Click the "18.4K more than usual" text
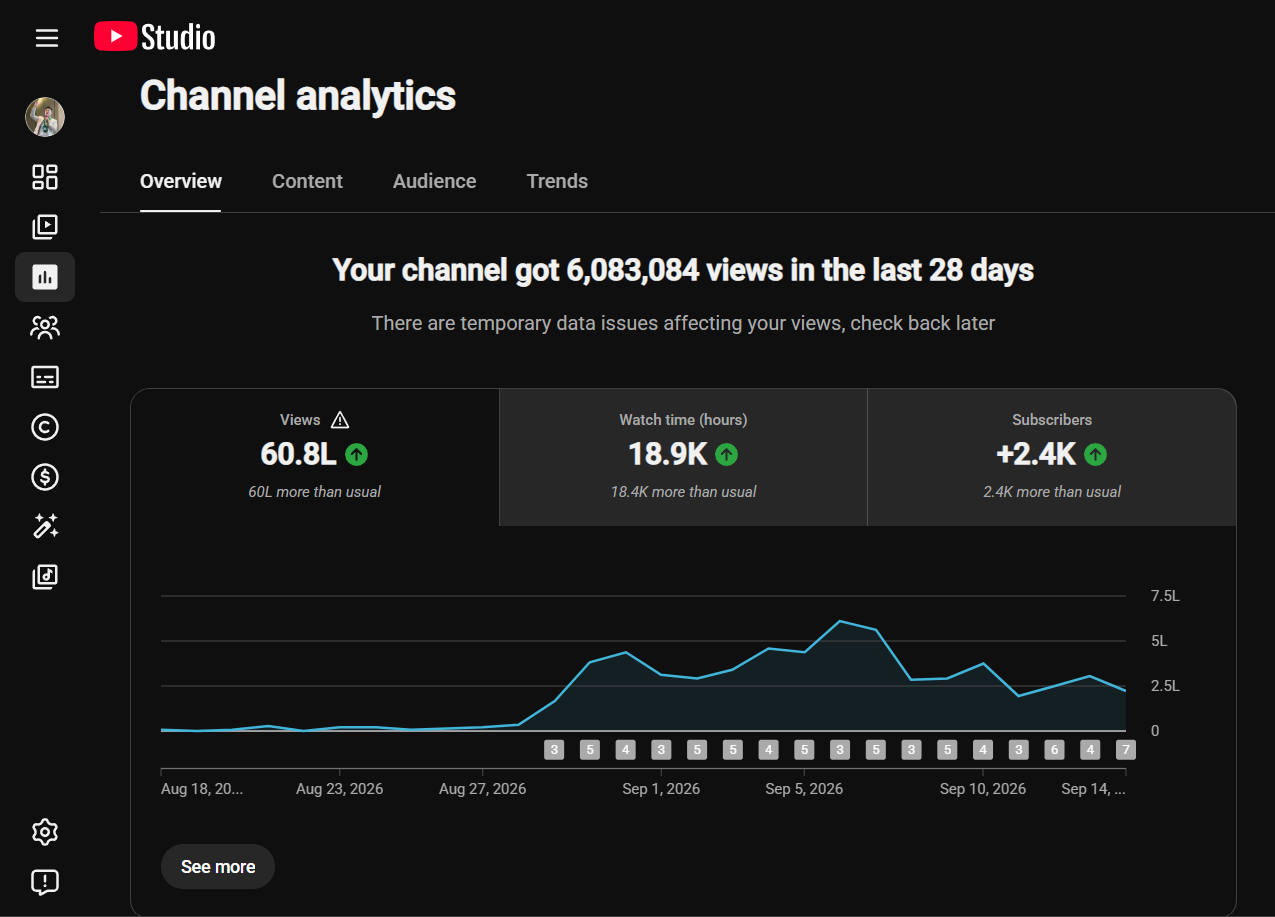Image resolution: width=1275 pixels, height=917 pixels. (683, 492)
